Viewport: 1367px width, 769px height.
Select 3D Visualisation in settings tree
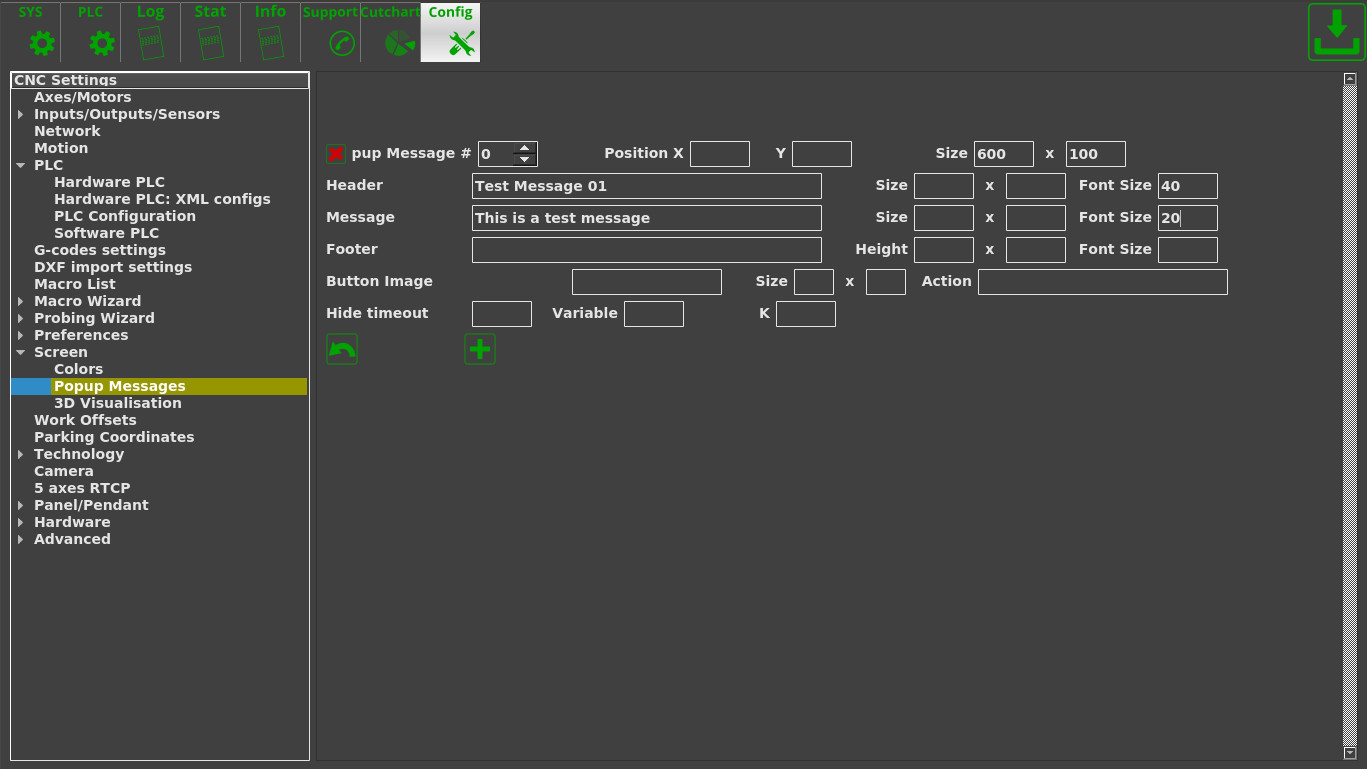point(117,403)
